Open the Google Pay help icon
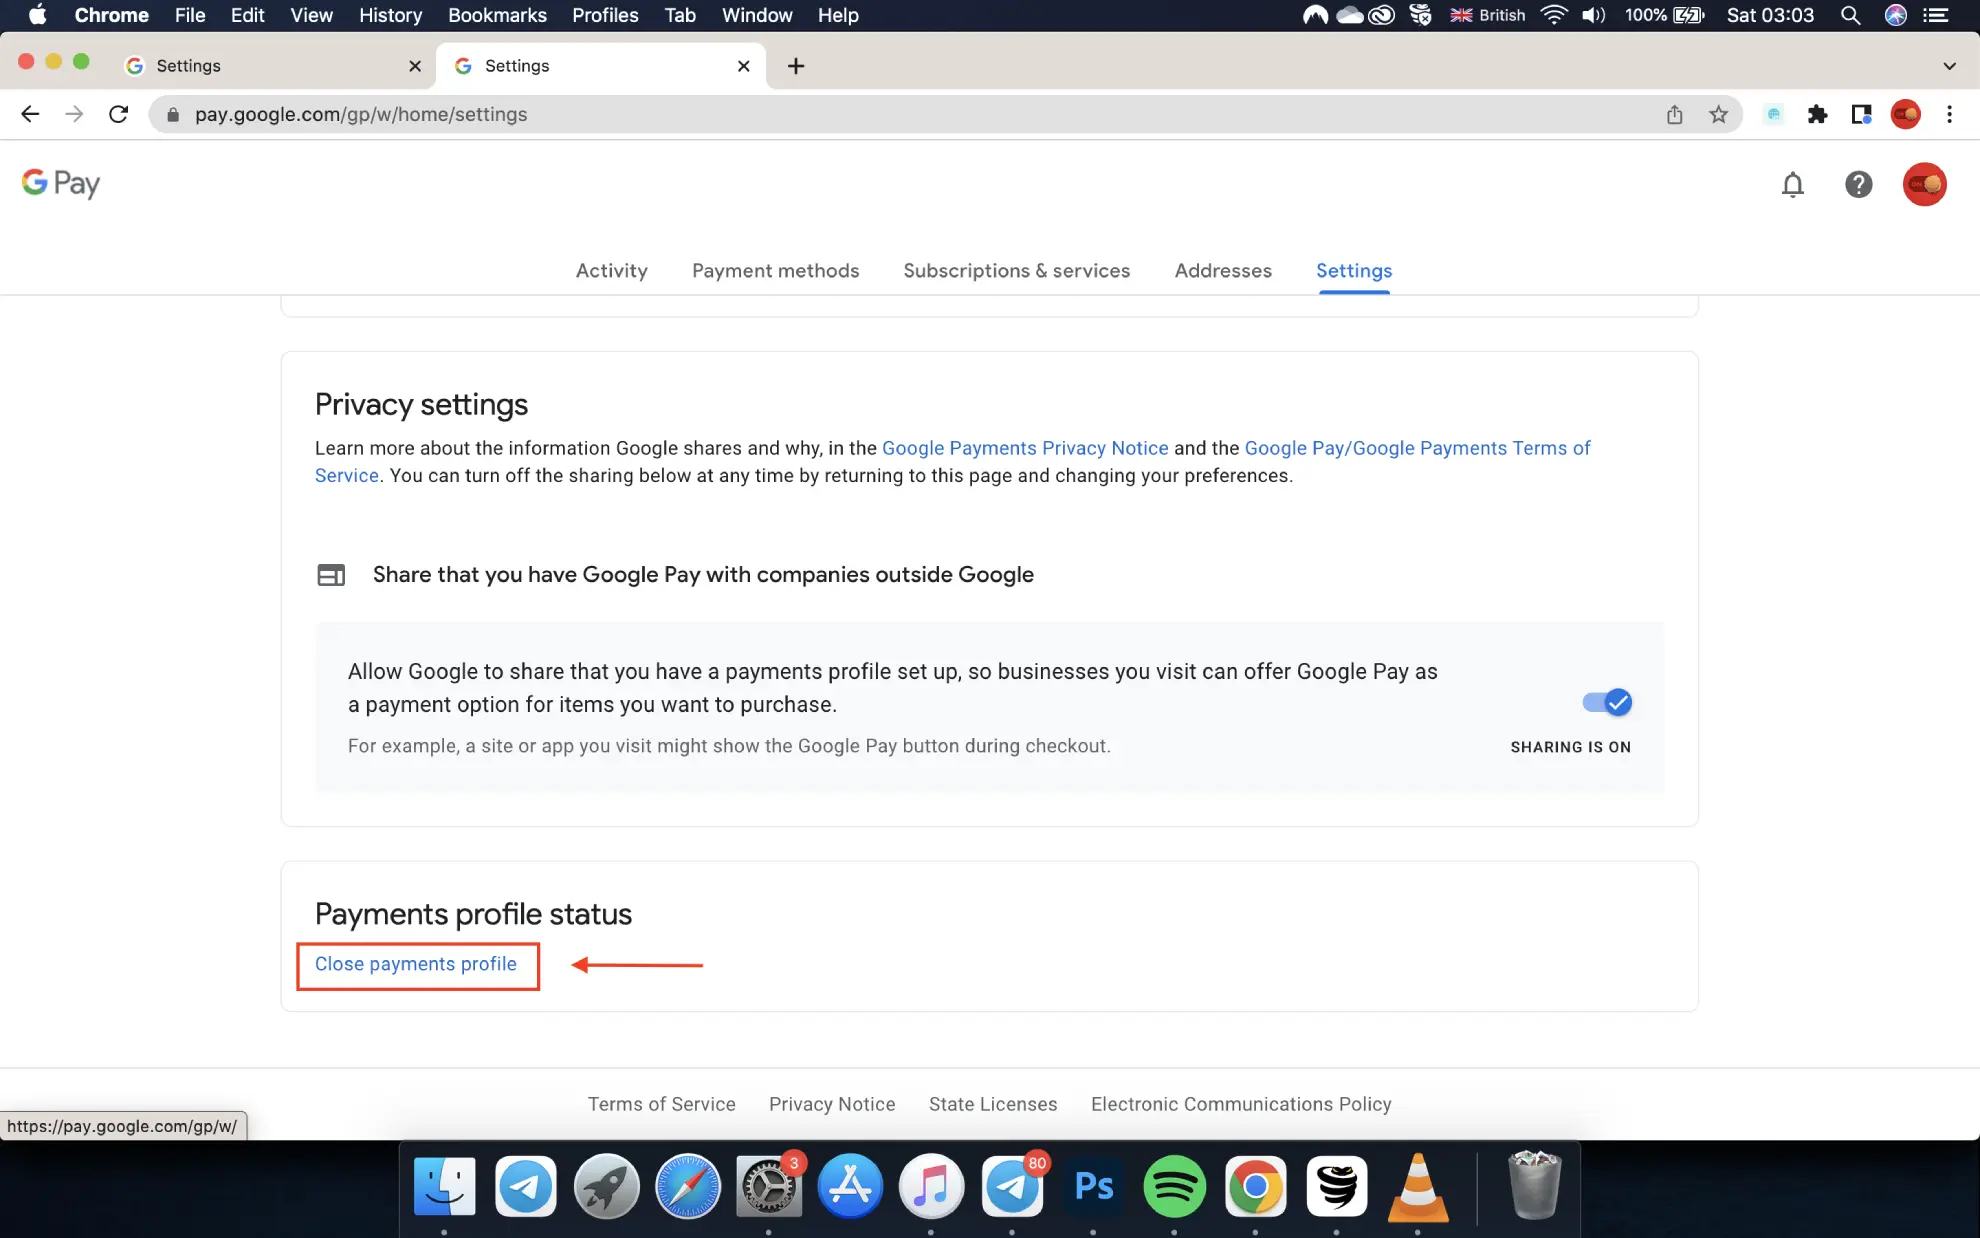Viewport: 1980px width, 1238px height. (1858, 185)
